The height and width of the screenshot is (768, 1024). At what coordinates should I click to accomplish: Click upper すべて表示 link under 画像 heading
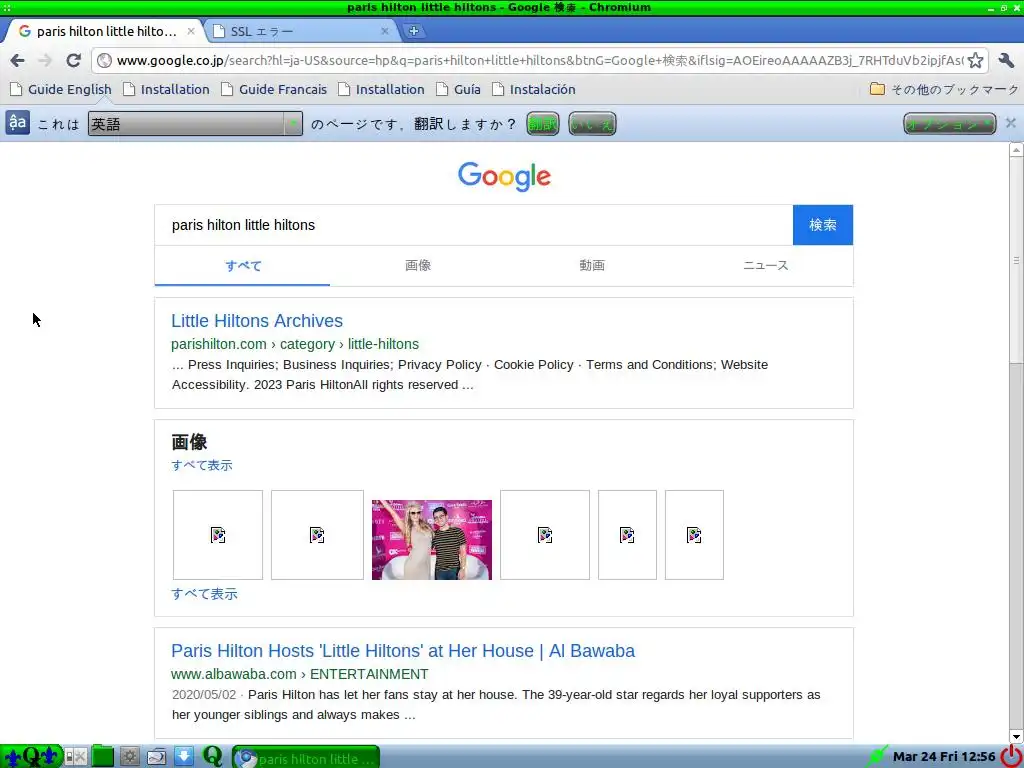coord(202,465)
